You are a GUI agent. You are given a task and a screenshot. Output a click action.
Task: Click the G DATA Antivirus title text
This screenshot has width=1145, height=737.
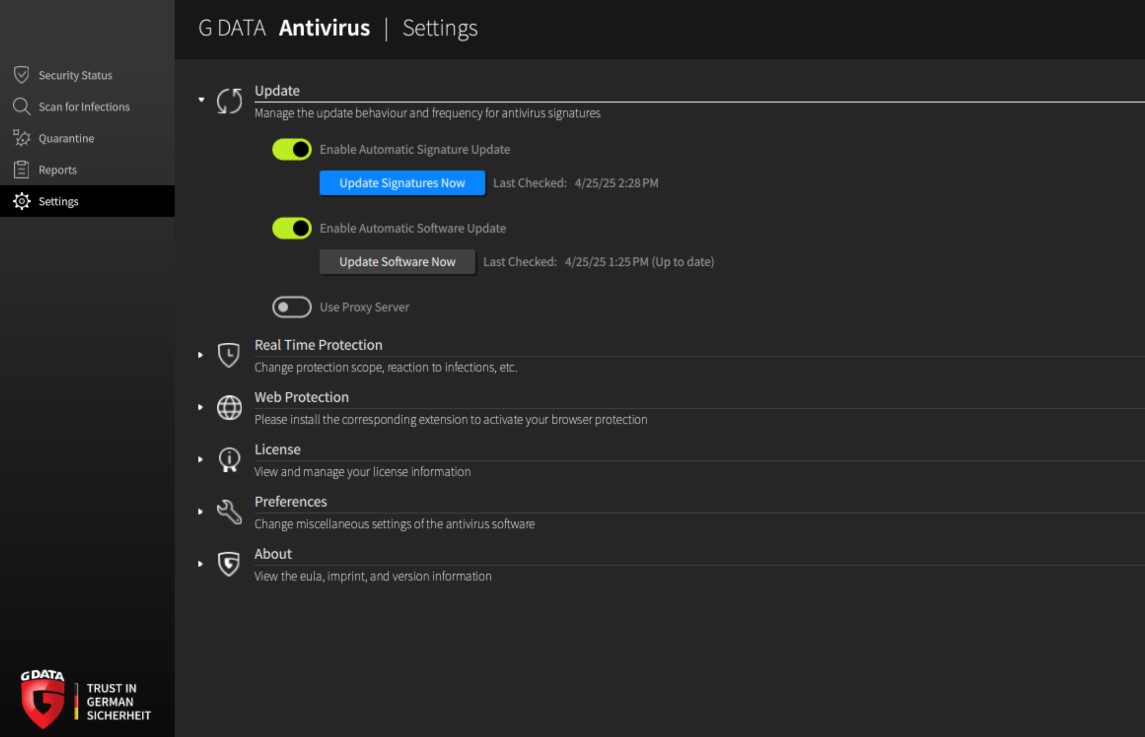[284, 28]
